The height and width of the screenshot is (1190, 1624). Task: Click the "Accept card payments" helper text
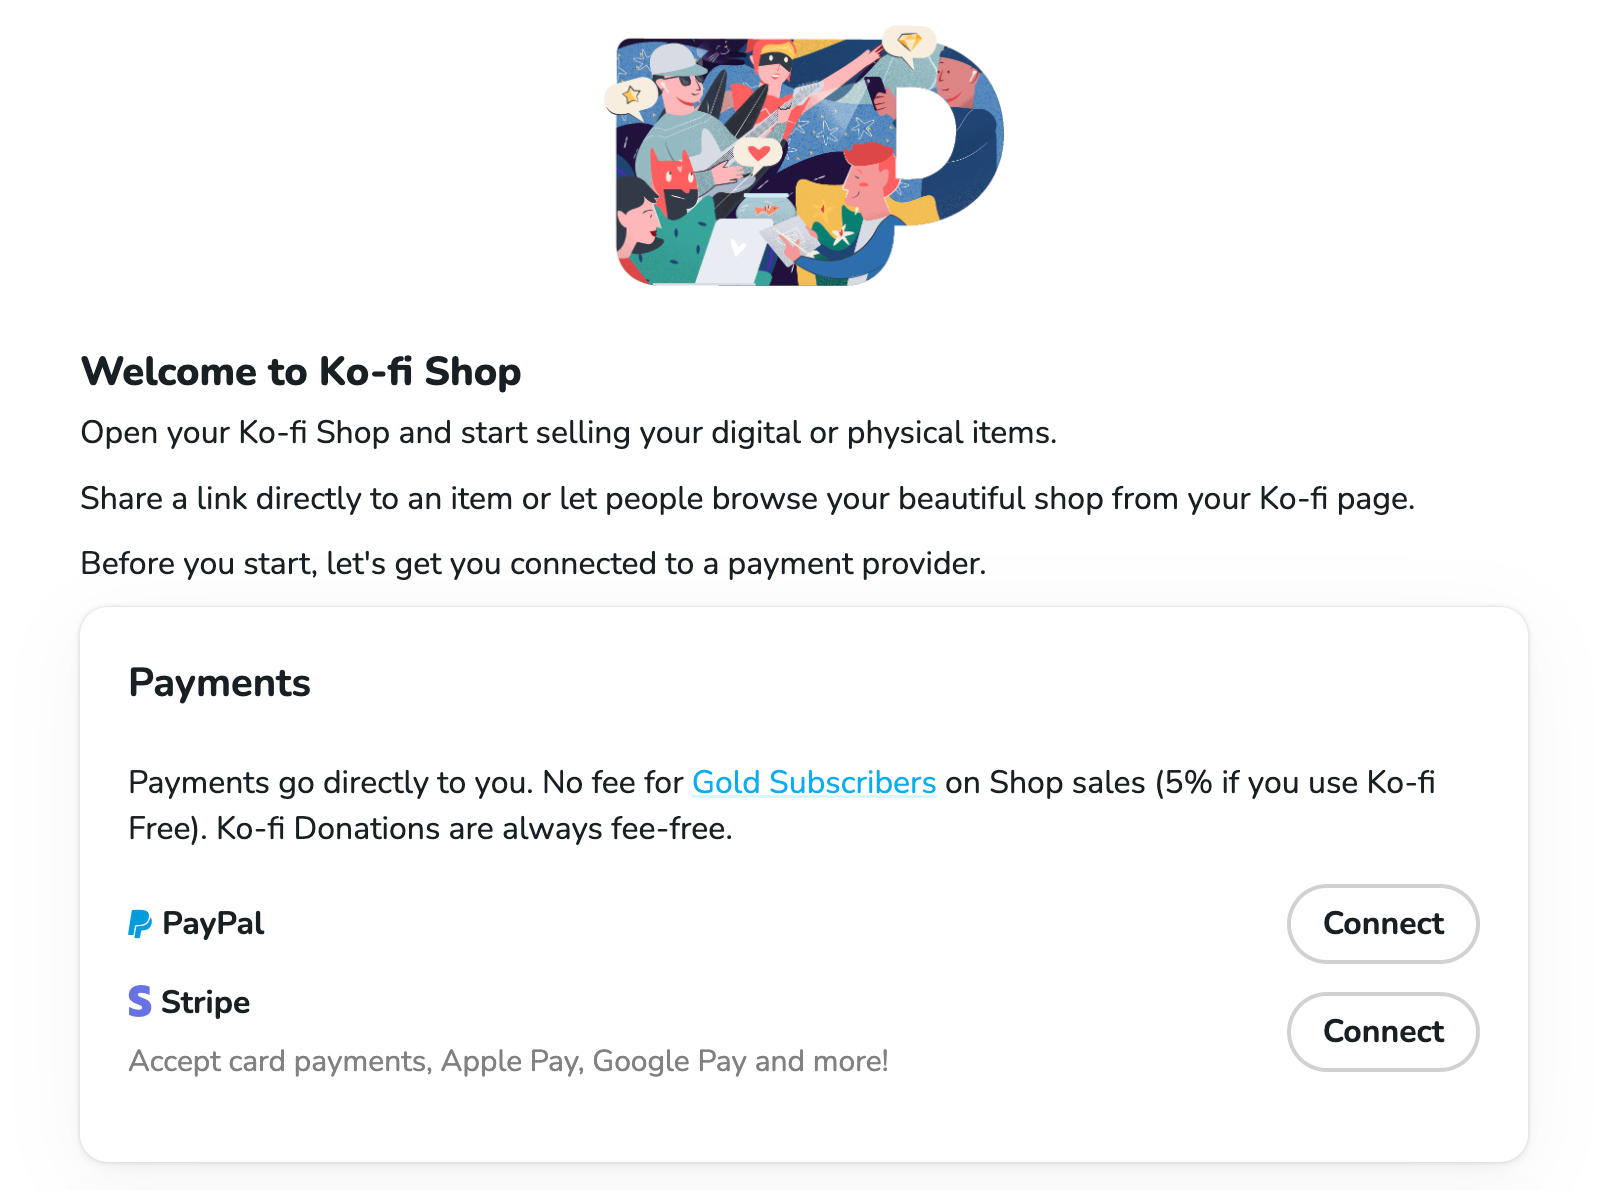coord(508,1061)
